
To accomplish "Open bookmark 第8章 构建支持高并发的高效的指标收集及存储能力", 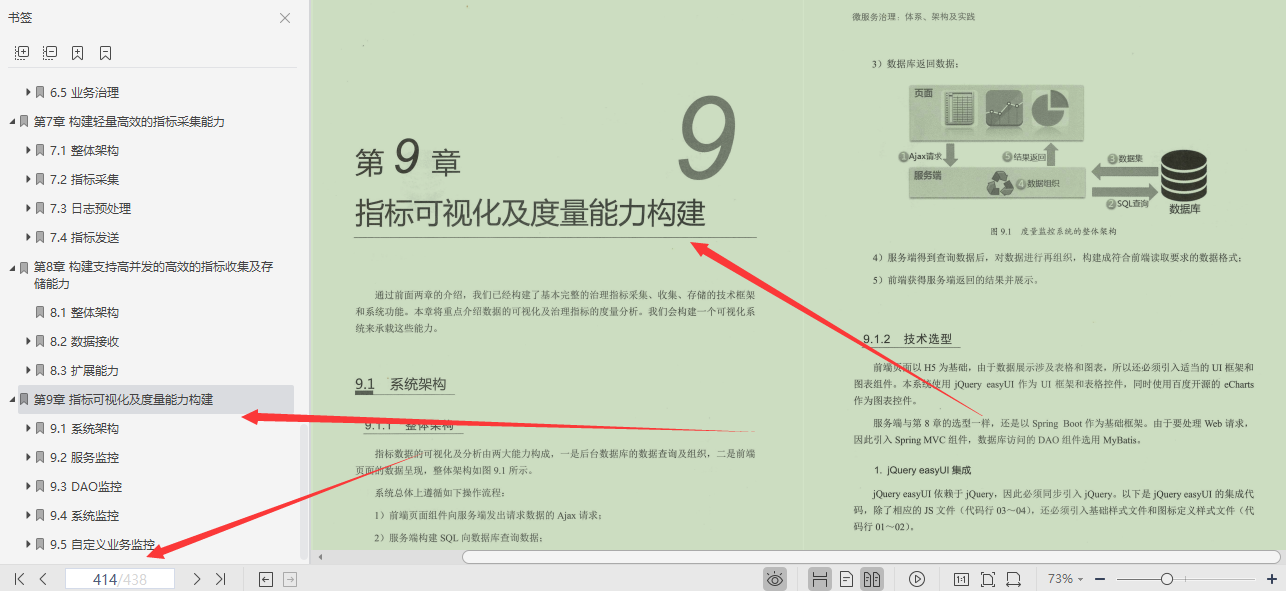I will [153, 275].
